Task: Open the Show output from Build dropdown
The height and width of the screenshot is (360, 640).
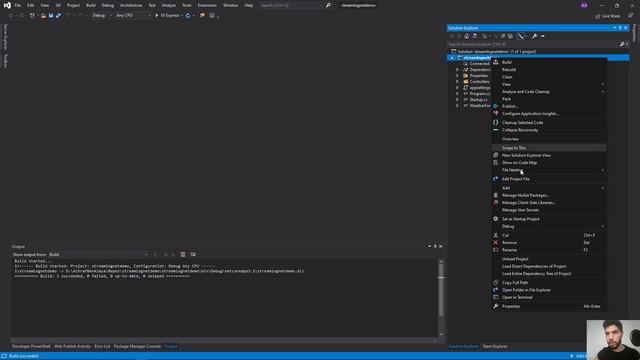Action: click(x=98, y=254)
